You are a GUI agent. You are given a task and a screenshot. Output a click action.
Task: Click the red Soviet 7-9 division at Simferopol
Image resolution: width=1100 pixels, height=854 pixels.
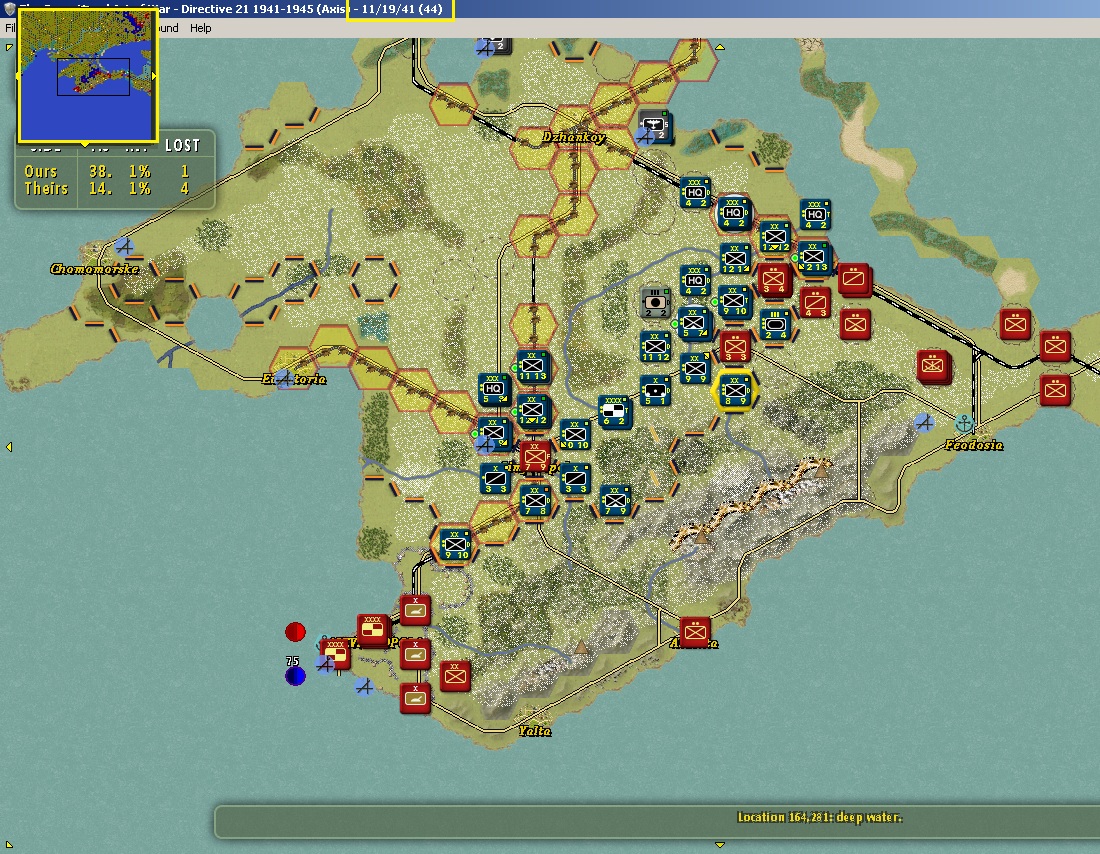coord(535,457)
